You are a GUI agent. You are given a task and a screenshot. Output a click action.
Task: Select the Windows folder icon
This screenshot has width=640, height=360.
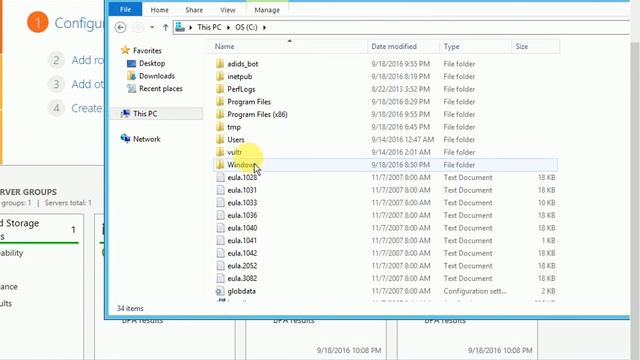click(220, 165)
